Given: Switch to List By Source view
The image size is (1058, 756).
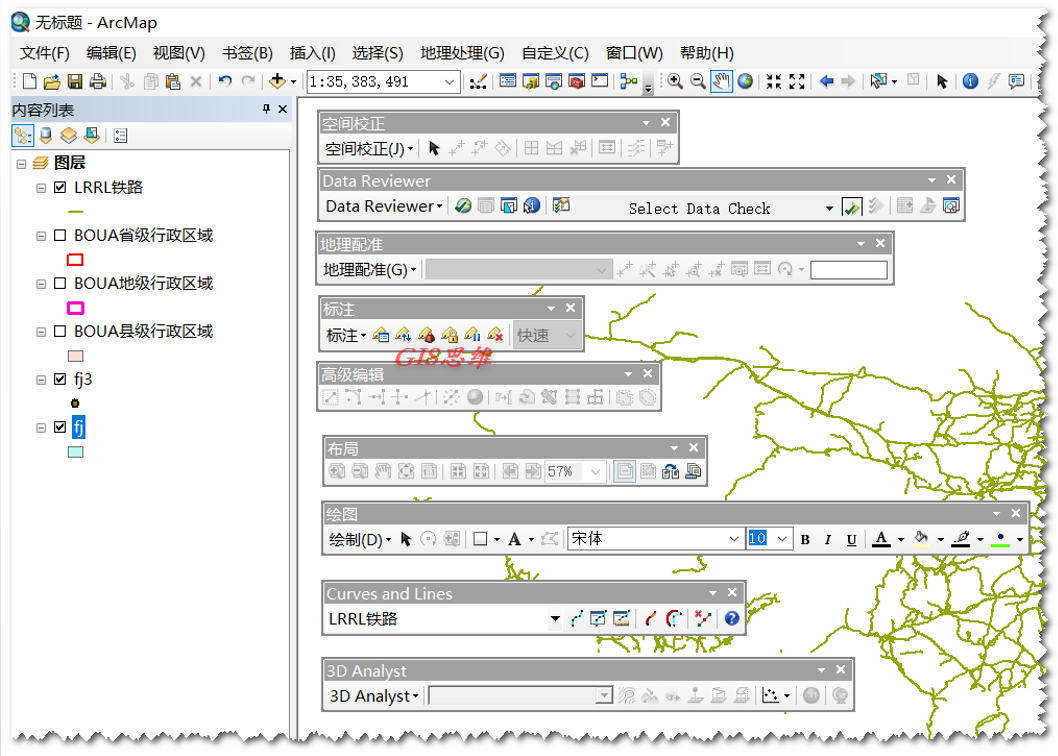Looking at the screenshot, I should click(x=46, y=136).
